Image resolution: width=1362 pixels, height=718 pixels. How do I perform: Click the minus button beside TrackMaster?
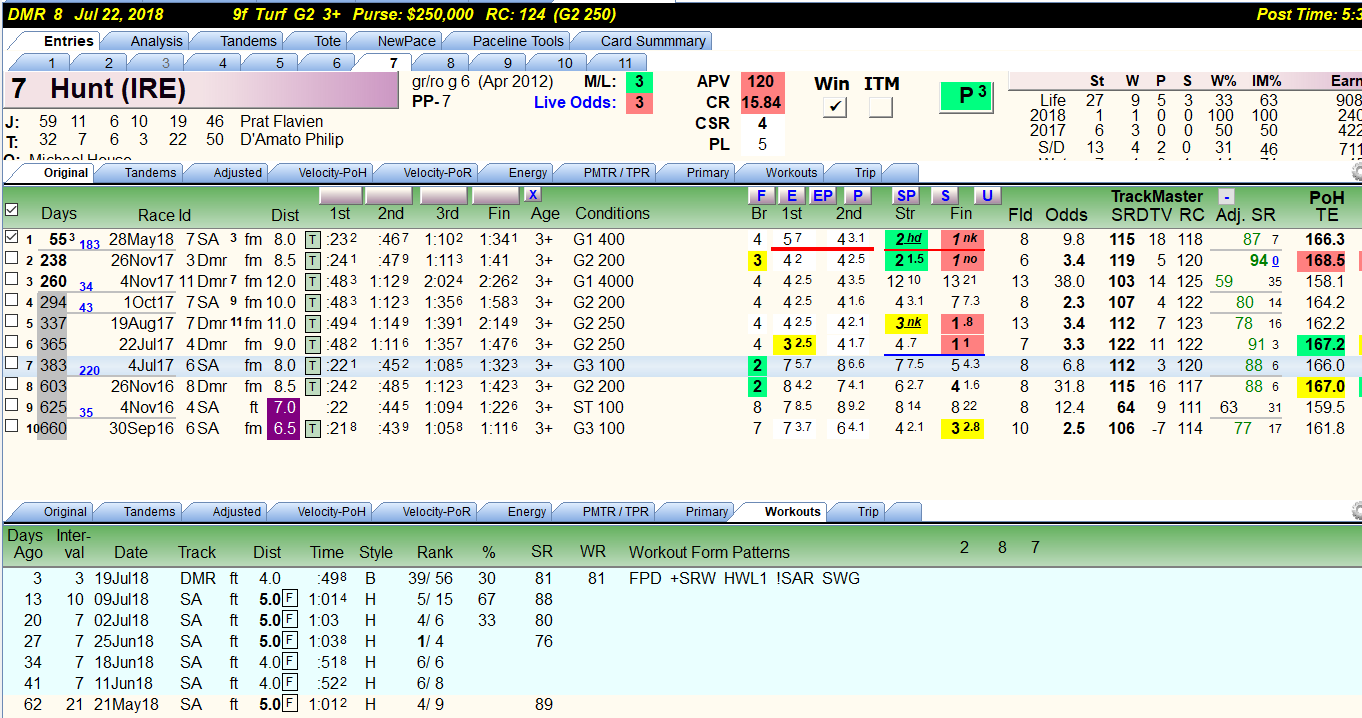pyautogui.click(x=1225, y=197)
